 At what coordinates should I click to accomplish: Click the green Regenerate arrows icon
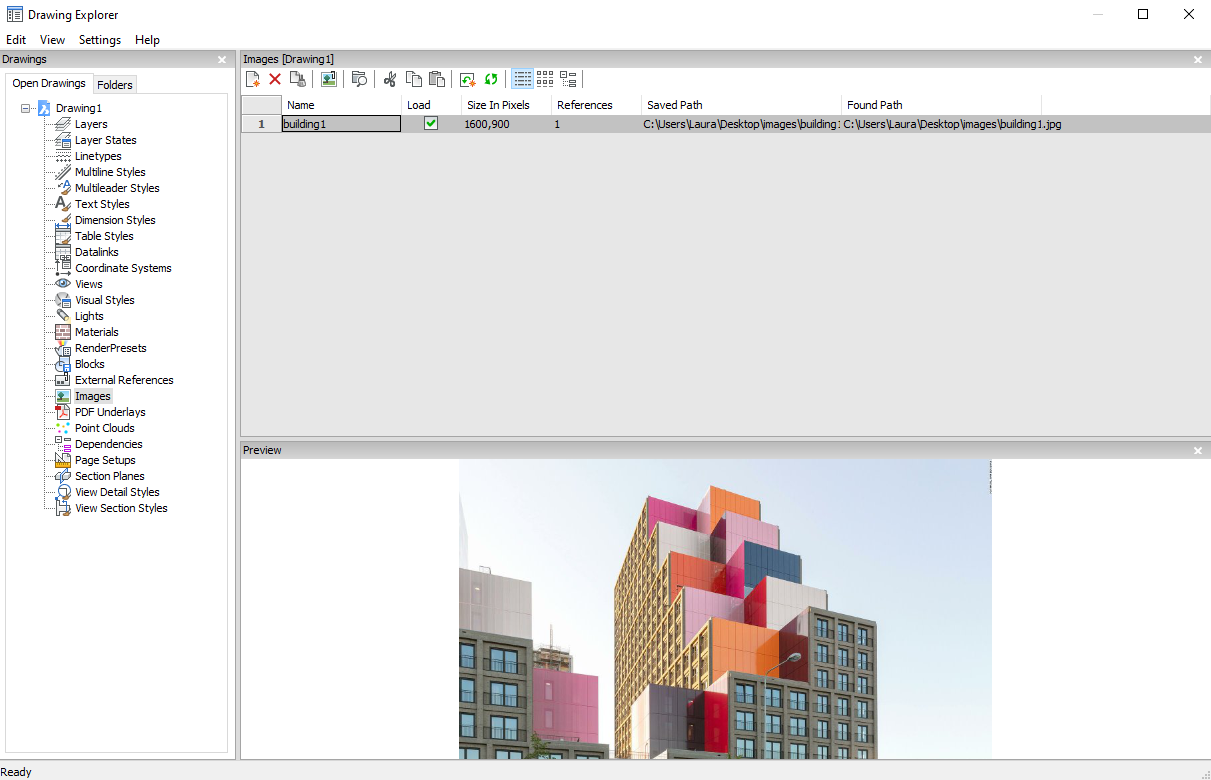[491, 79]
